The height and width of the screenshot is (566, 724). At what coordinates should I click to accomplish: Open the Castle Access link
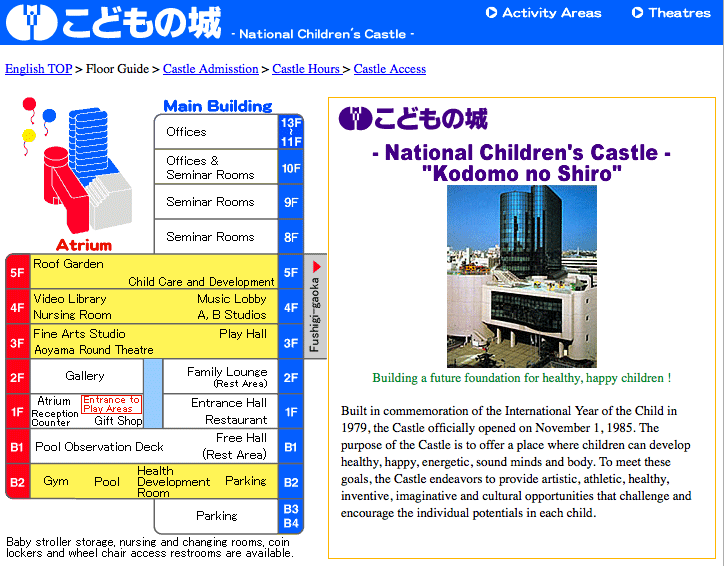pos(390,69)
